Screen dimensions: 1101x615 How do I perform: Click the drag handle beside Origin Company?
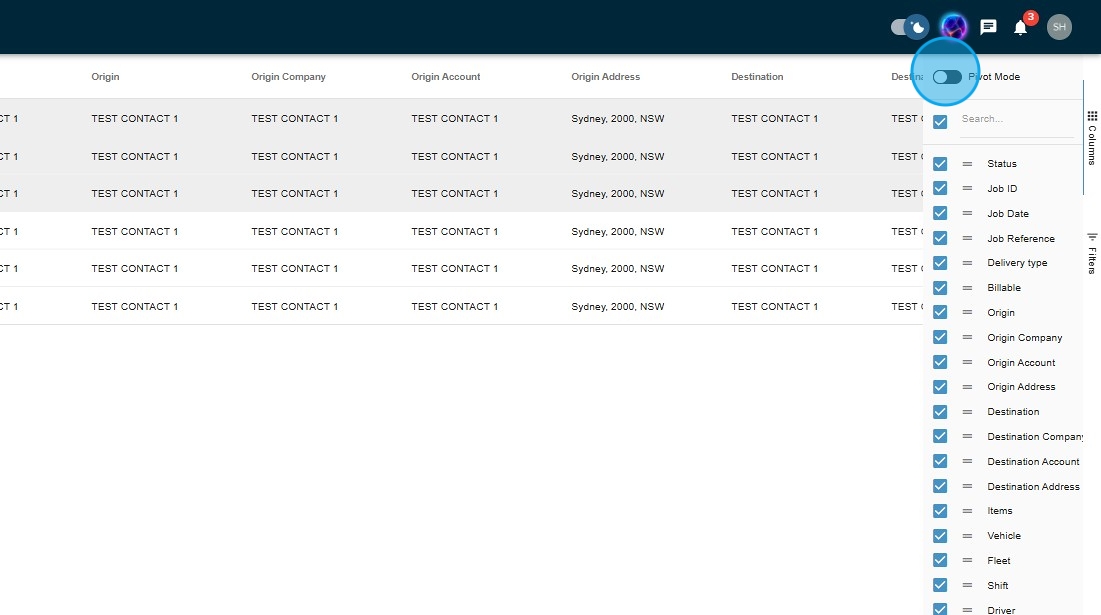[967, 338]
